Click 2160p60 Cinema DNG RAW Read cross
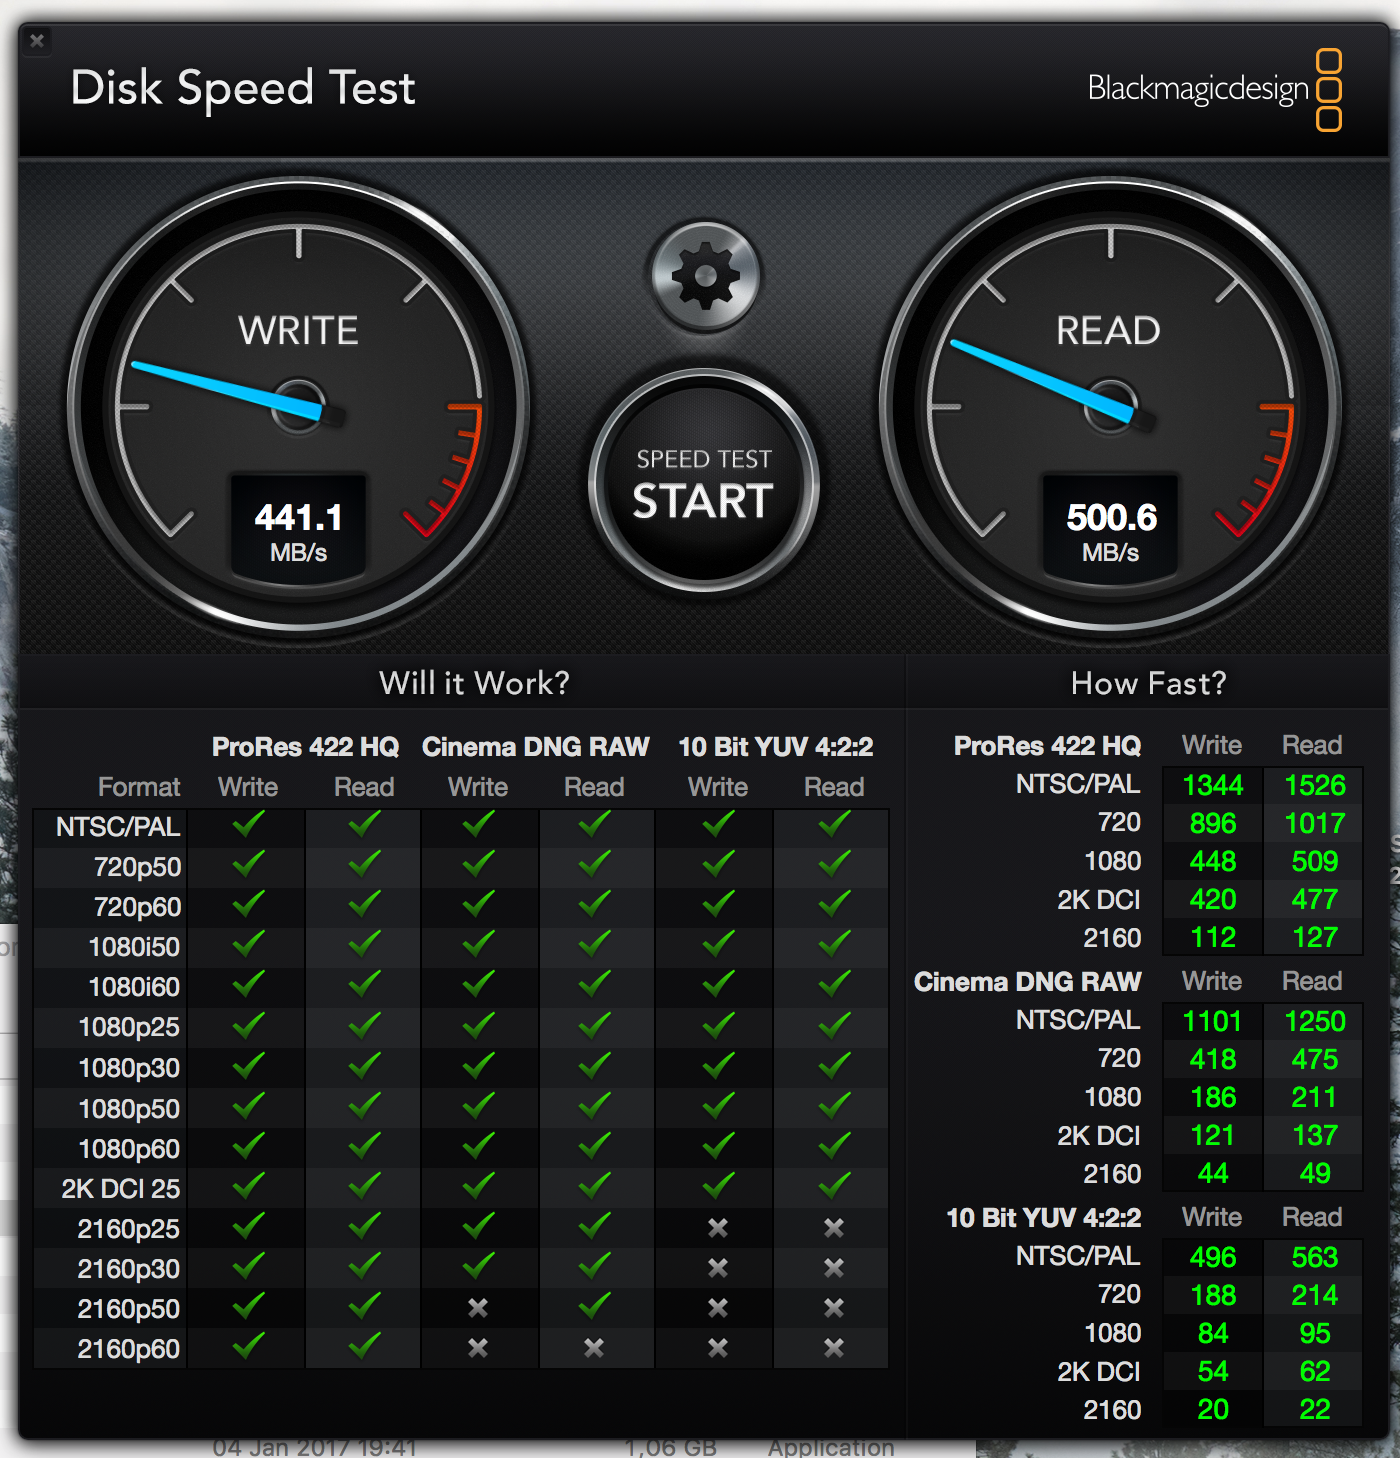The width and height of the screenshot is (1400, 1458). [x=594, y=1348]
